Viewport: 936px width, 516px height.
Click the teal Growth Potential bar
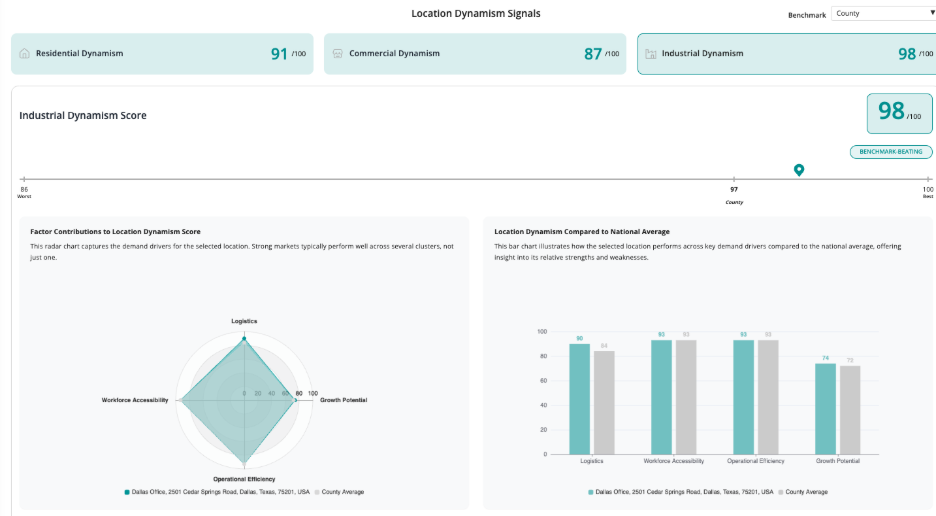(825, 408)
